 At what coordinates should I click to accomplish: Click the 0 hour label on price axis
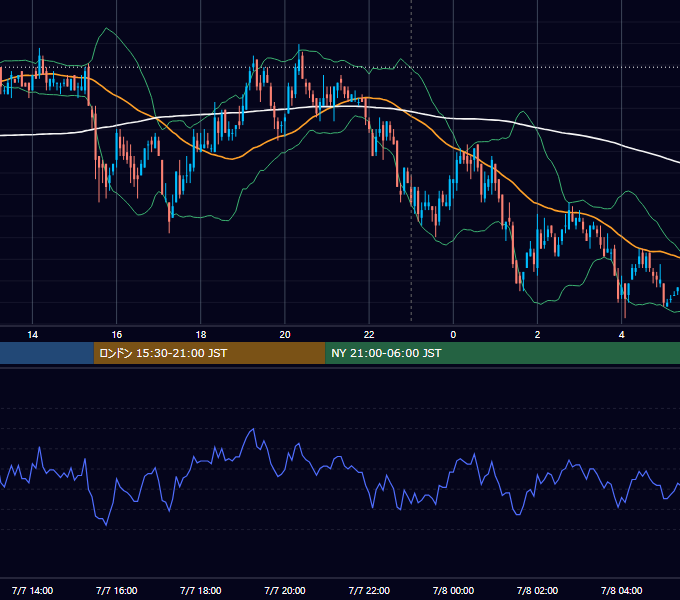(x=453, y=335)
